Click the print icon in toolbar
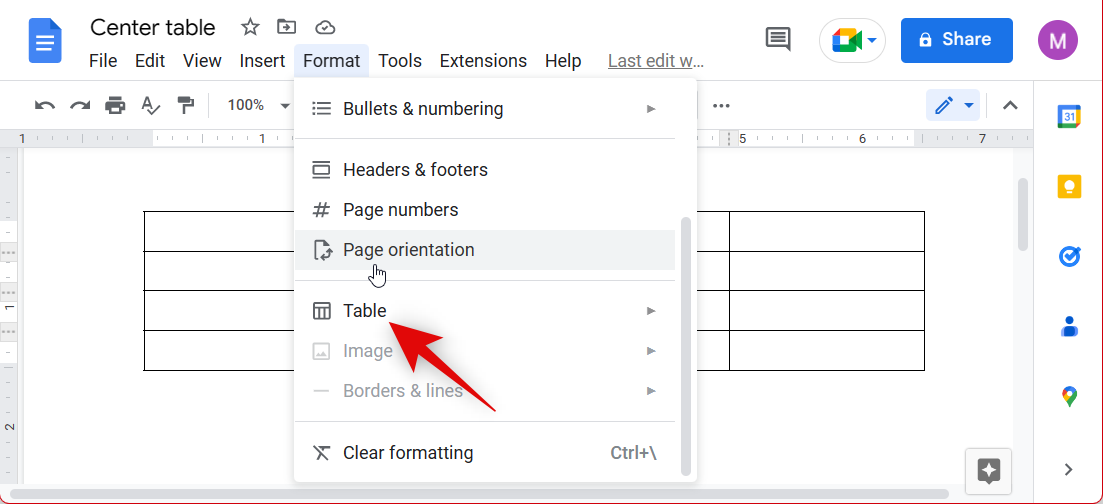 116,105
